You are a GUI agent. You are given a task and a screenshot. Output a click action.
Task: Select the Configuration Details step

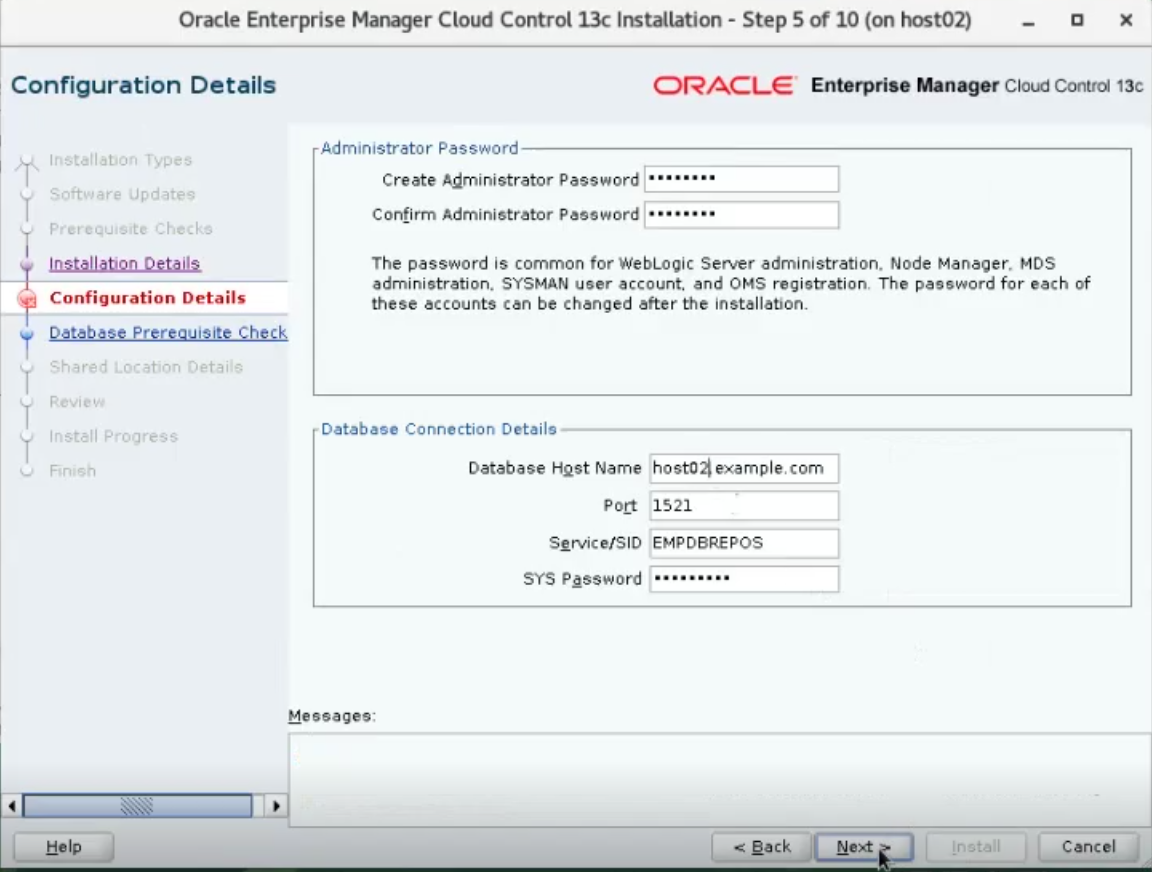(x=147, y=298)
